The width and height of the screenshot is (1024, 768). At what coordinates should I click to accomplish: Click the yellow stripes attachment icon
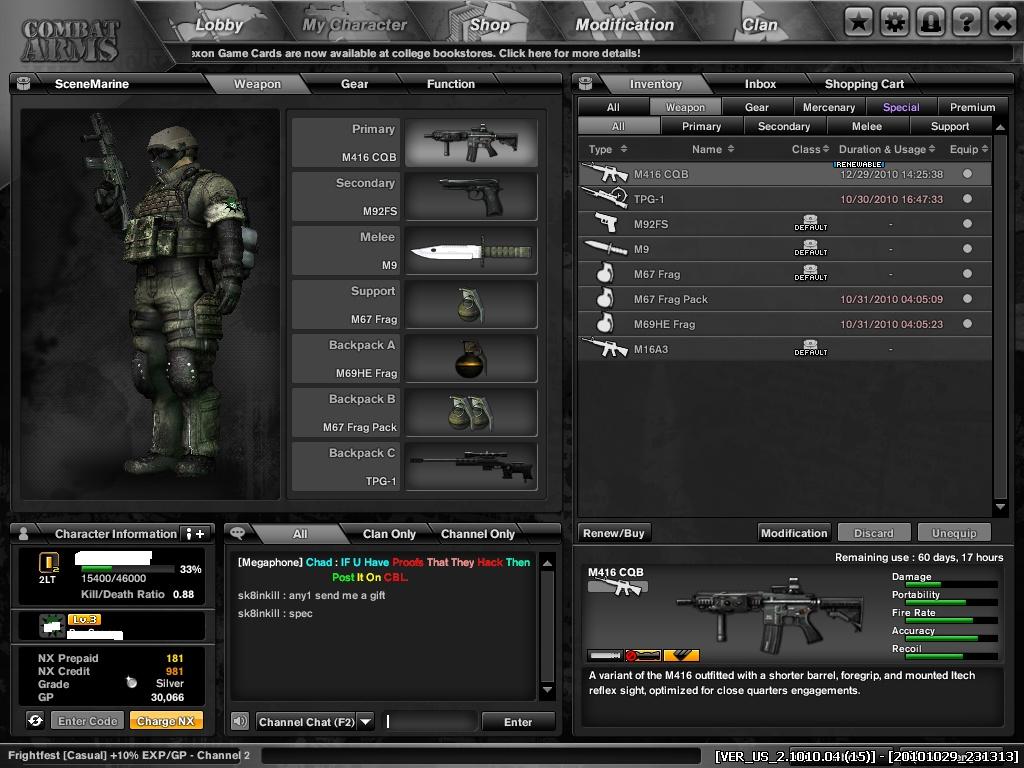pyautogui.click(x=681, y=655)
